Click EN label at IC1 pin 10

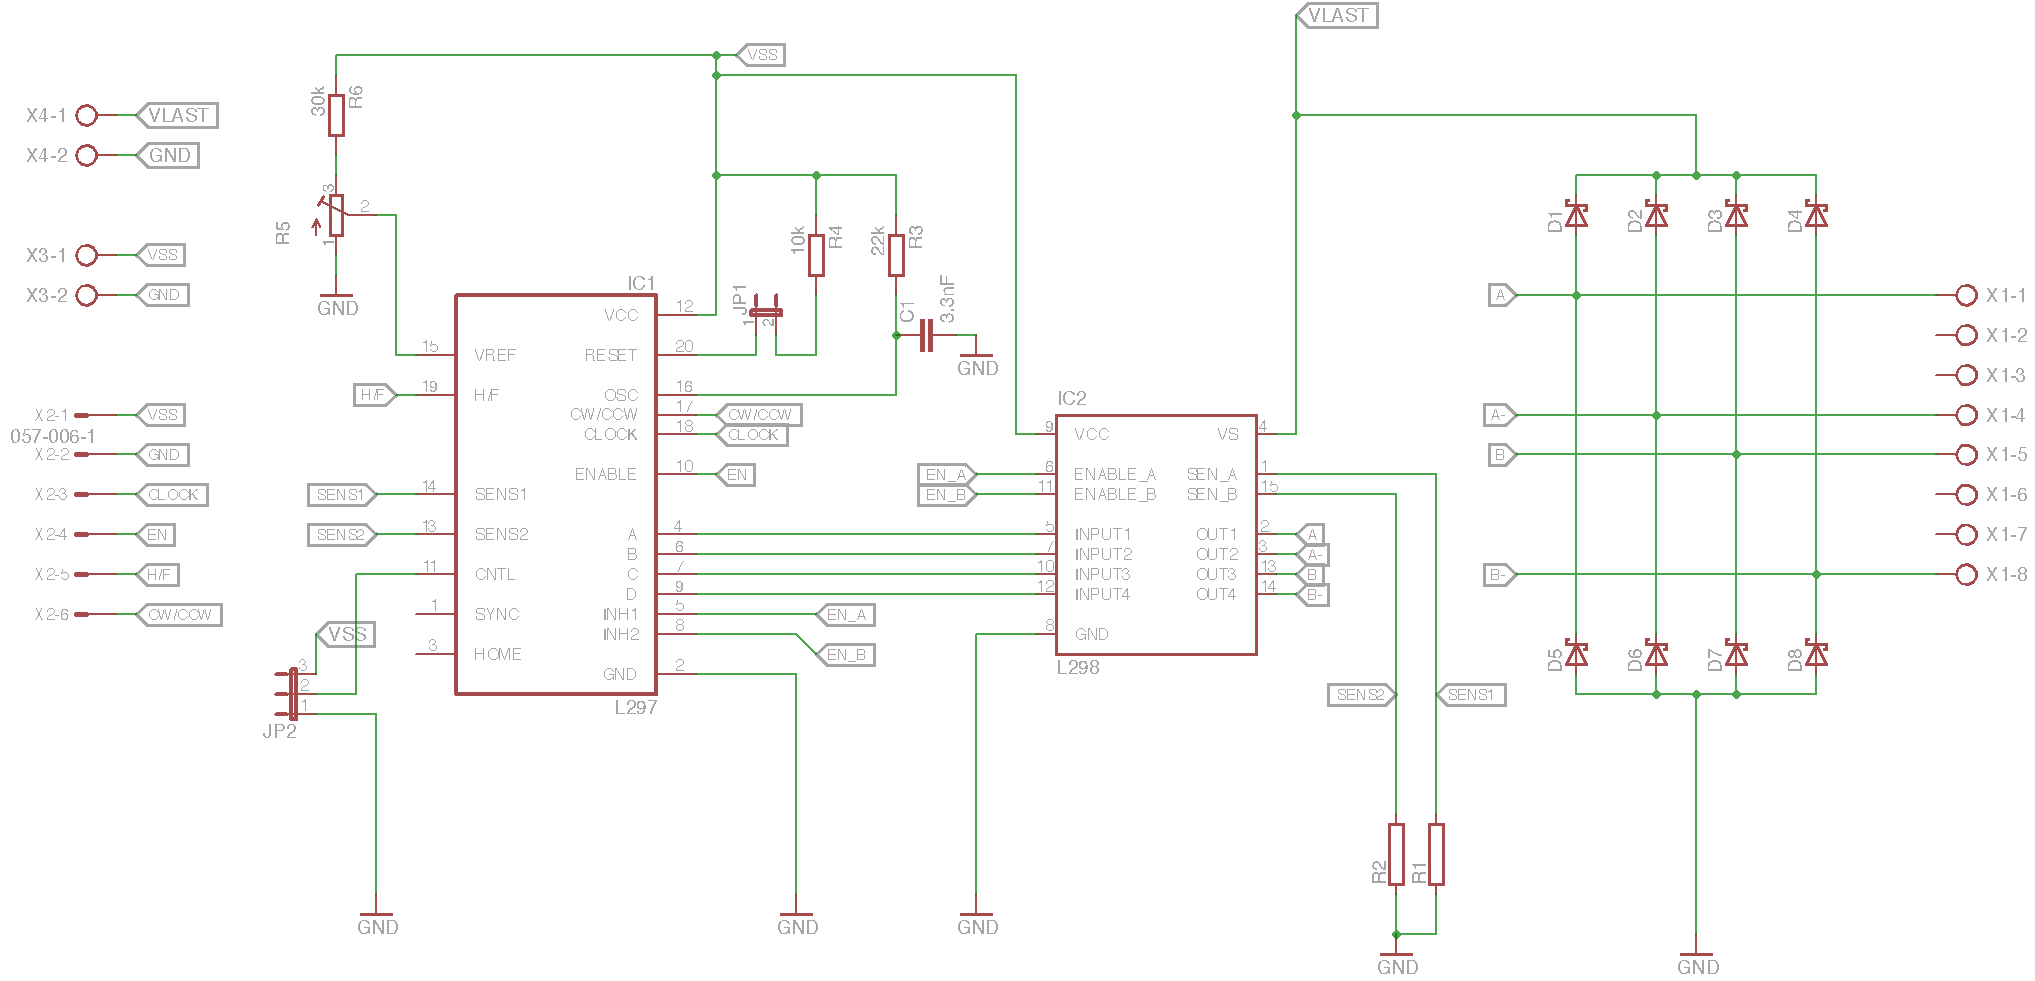[736, 475]
